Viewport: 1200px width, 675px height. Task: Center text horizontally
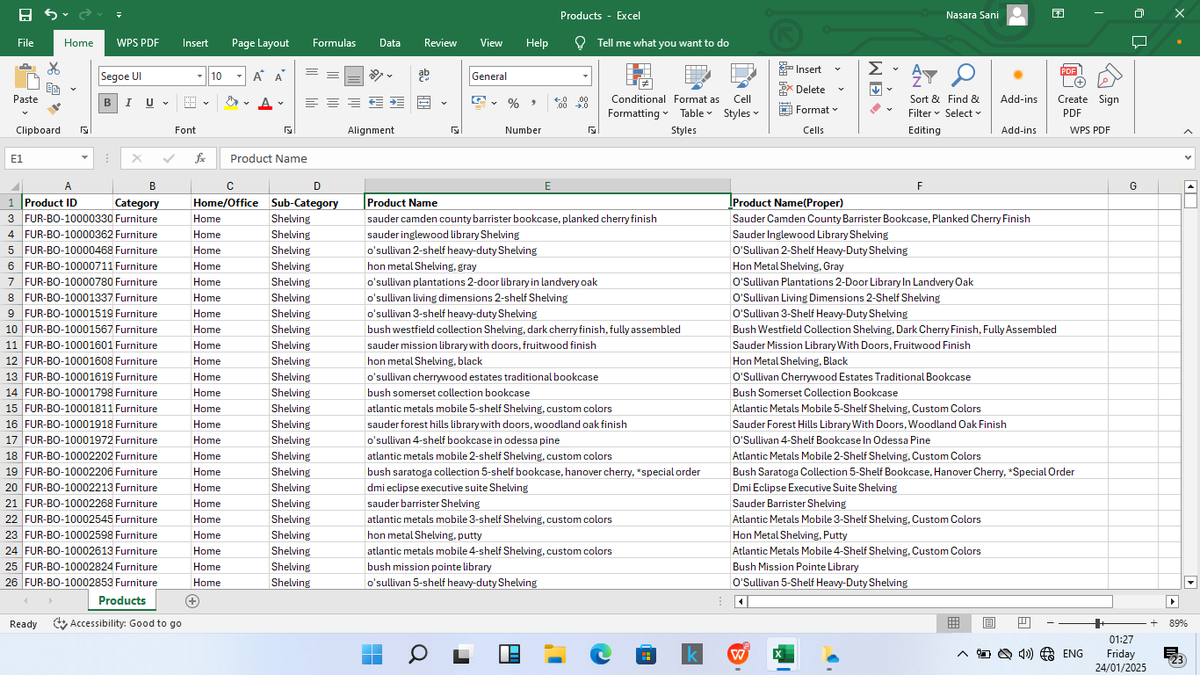pyautogui.click(x=333, y=103)
